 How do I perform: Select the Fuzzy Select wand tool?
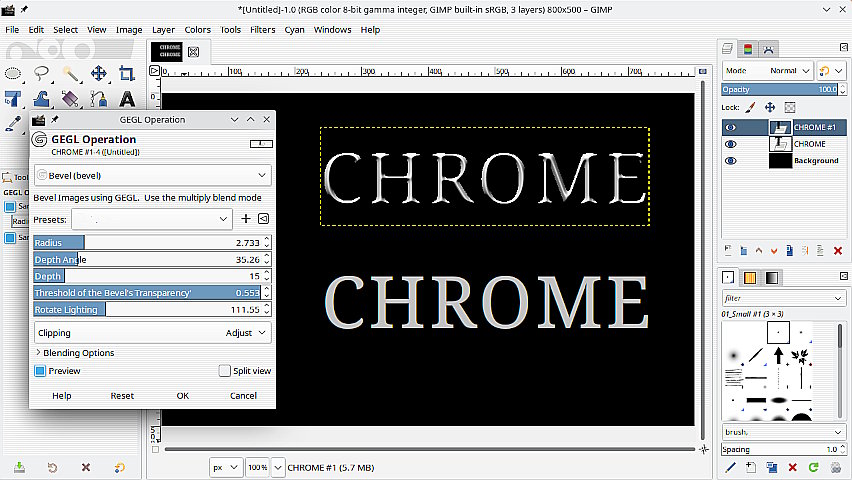pyautogui.click(x=70, y=73)
